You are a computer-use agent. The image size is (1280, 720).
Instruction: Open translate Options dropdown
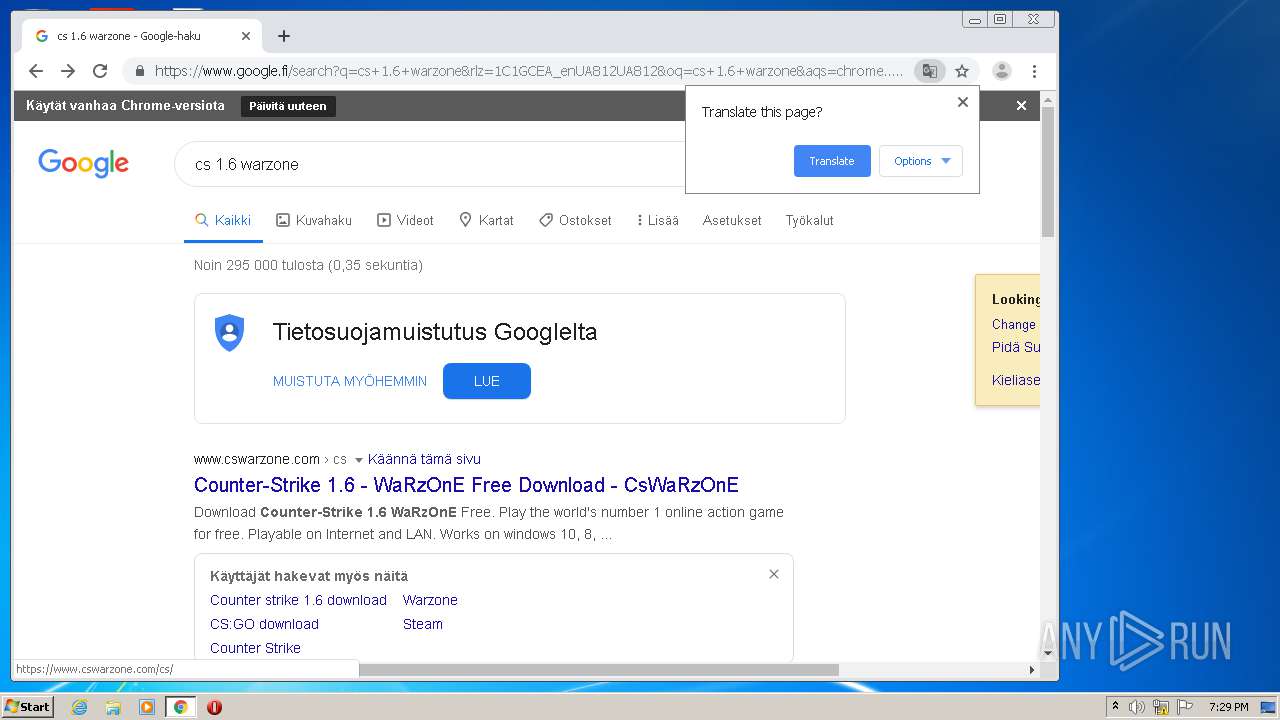pyautogui.click(x=921, y=161)
